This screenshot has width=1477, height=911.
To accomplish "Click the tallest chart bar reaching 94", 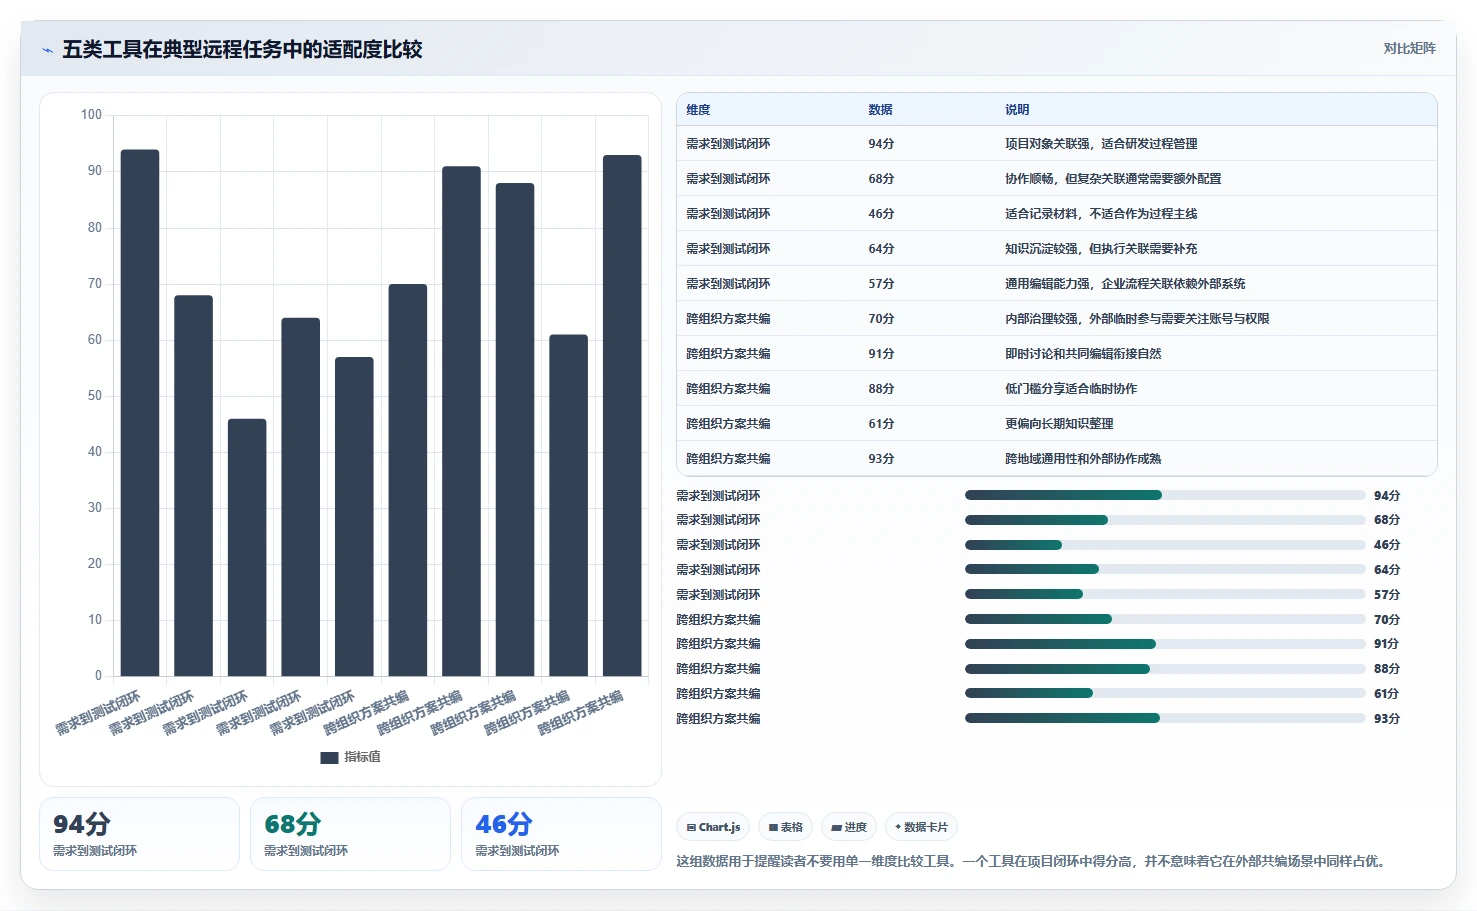I will [x=140, y=413].
